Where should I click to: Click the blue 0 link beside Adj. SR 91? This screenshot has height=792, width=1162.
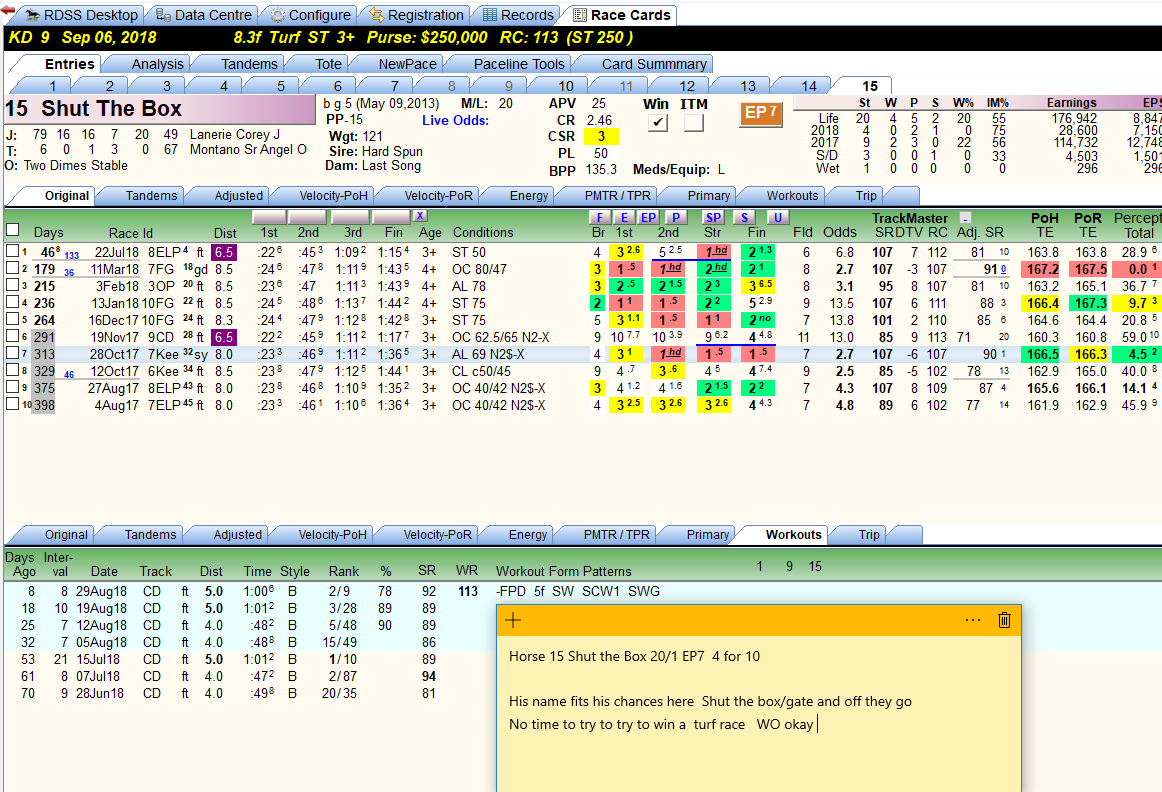1003,270
